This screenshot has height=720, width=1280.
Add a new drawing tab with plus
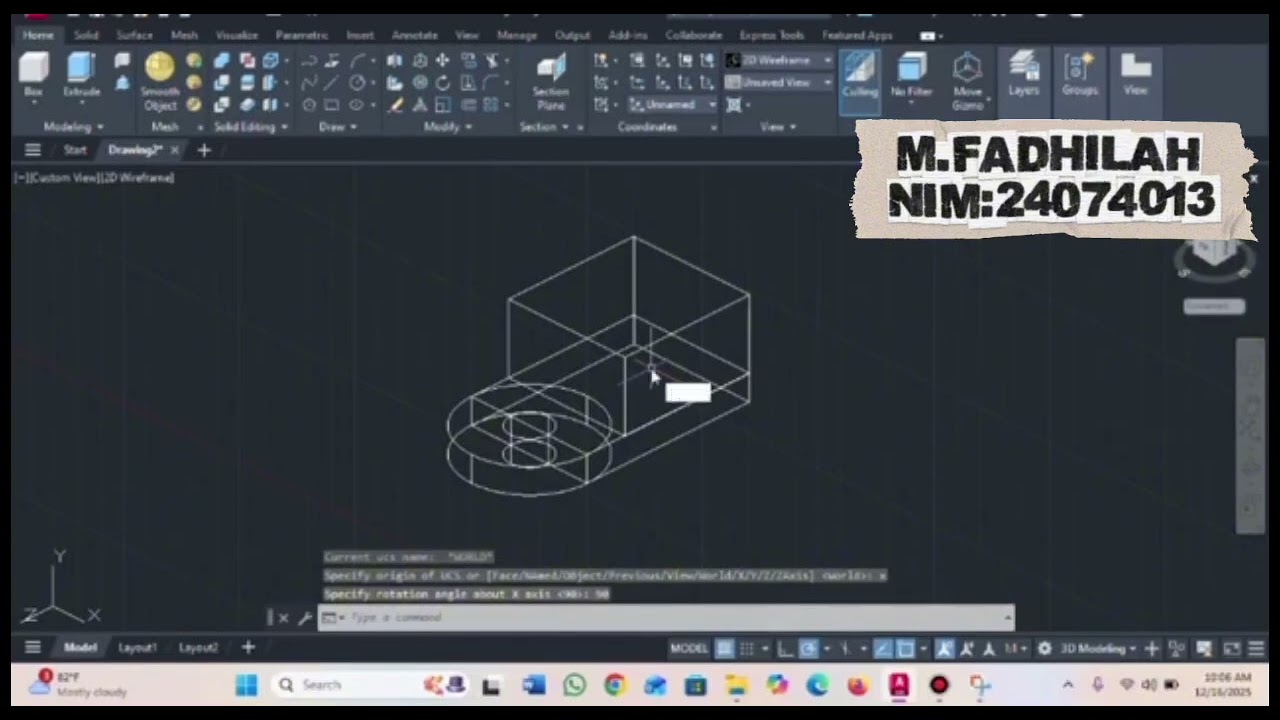[x=204, y=150]
